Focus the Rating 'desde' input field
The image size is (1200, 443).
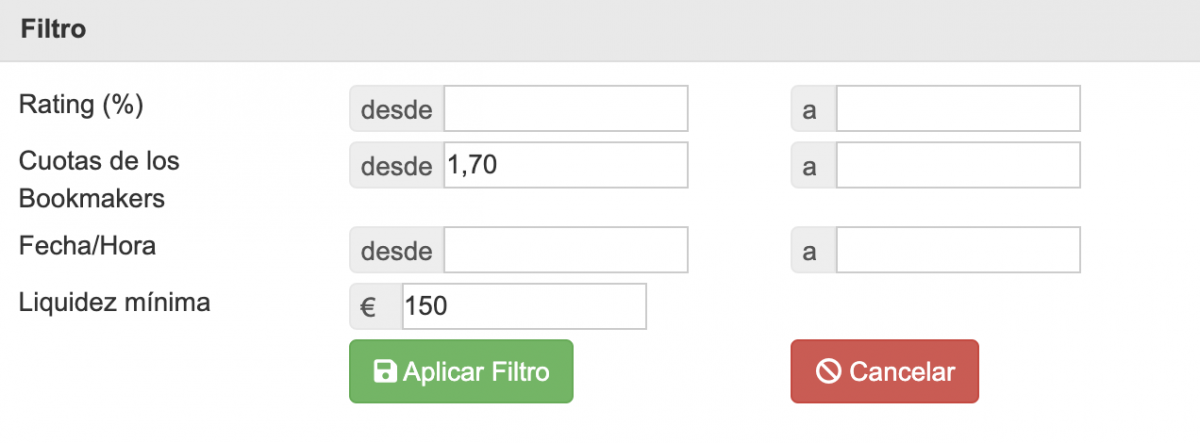[x=566, y=109]
